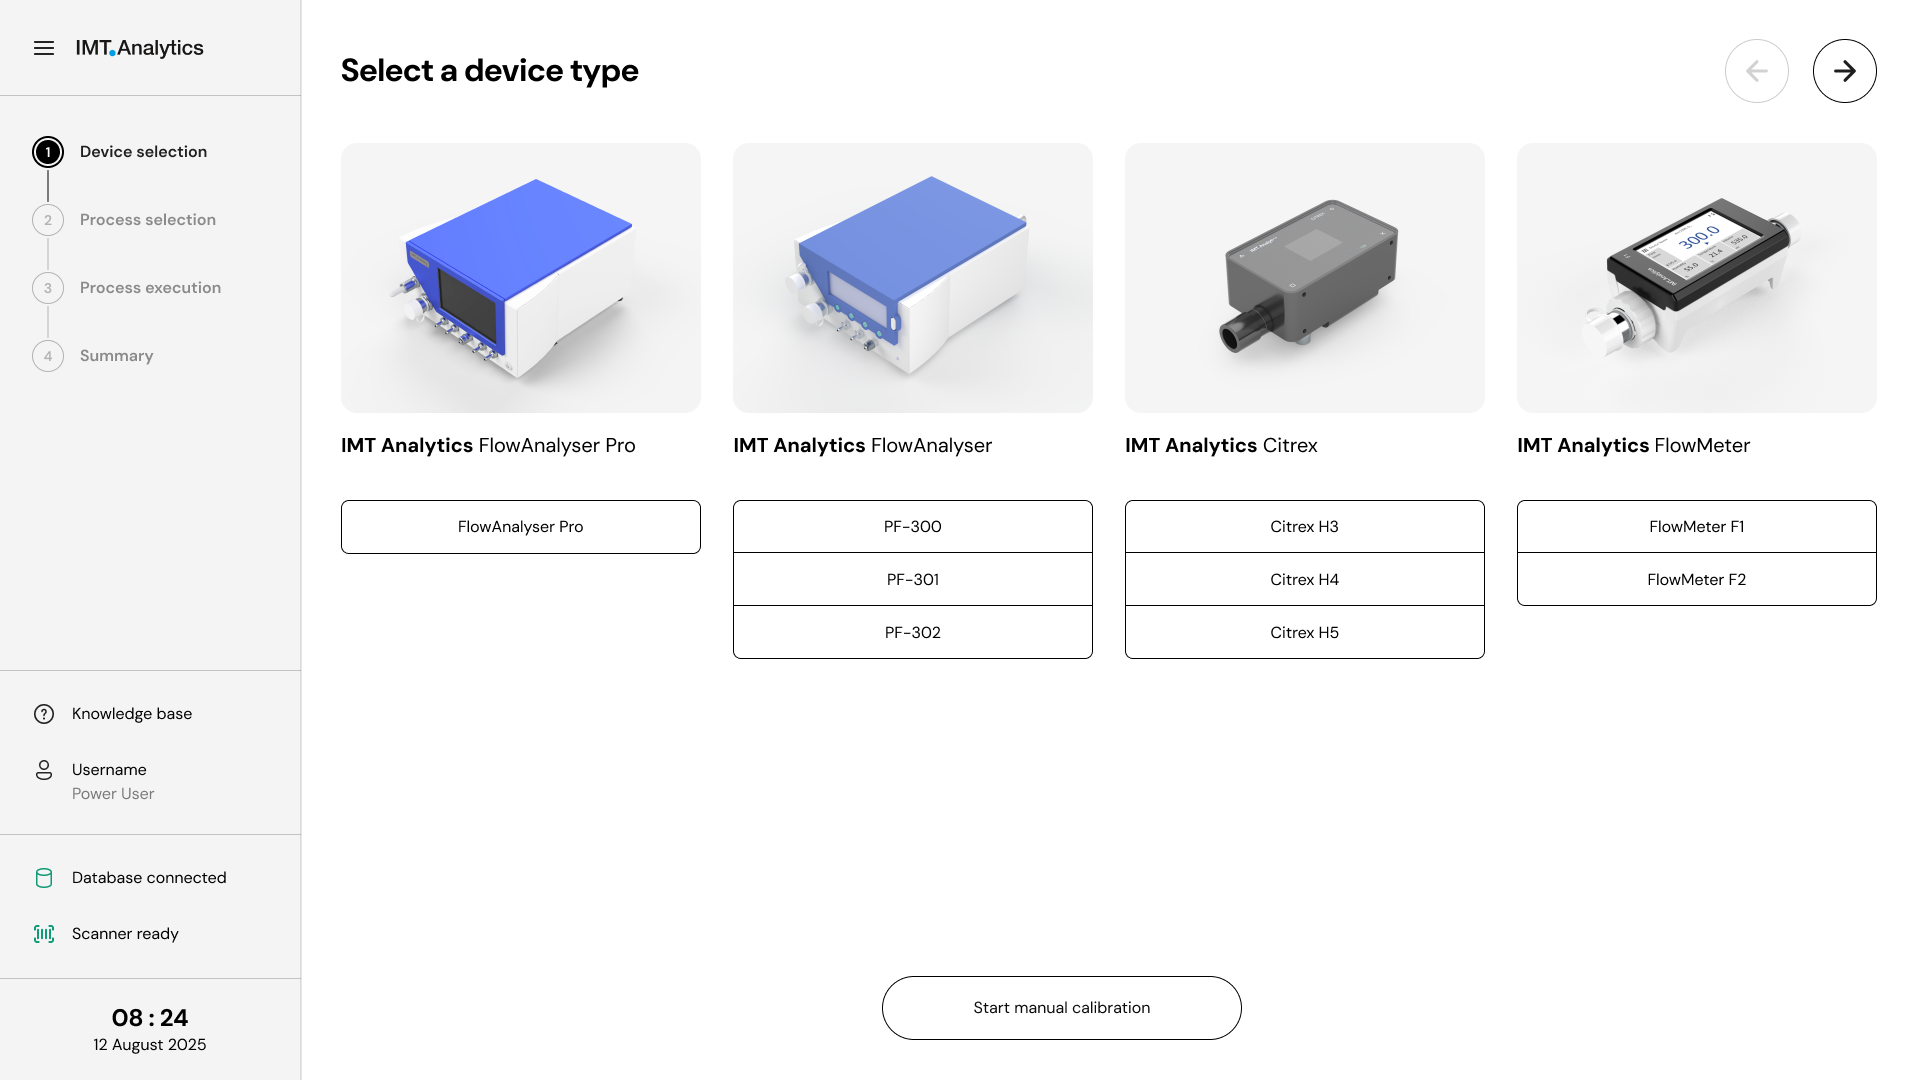1920x1080 pixels.
Task: Select the FlowAnalyser Pro device
Action: pos(520,526)
